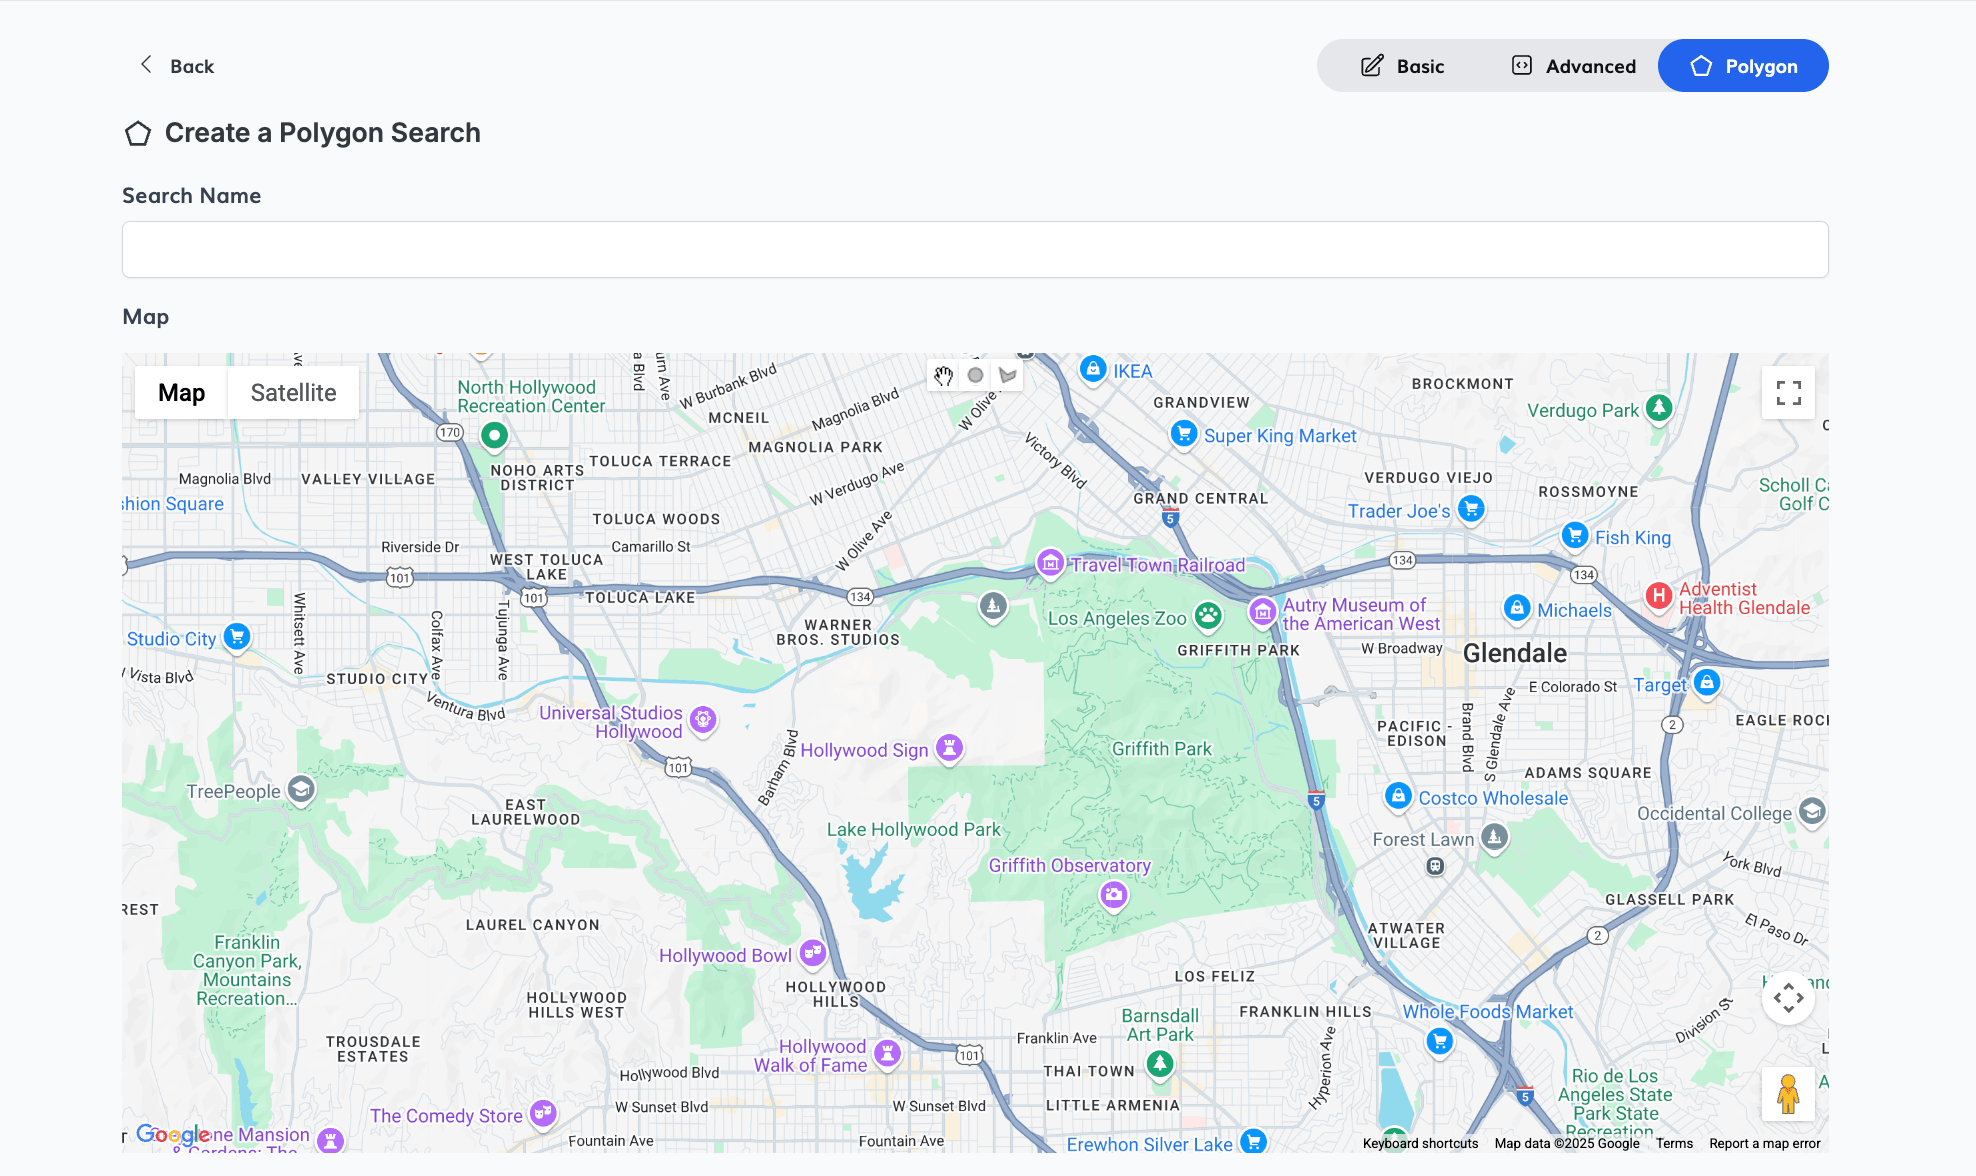Click the Studio City shopping marker

(x=237, y=637)
